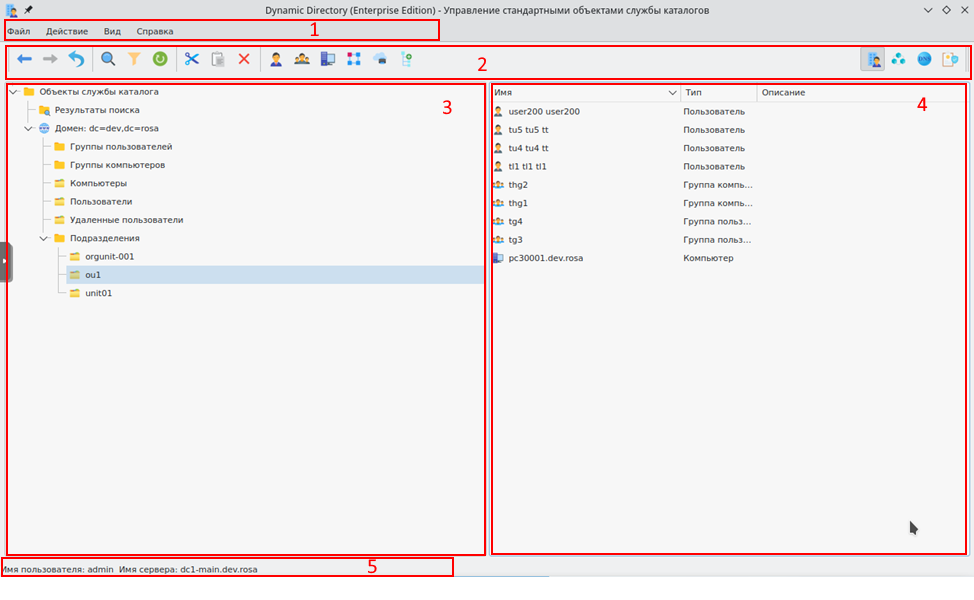Open the filter funnel tool
Image resolution: width=974 pixels, height=600 pixels.
coord(134,60)
